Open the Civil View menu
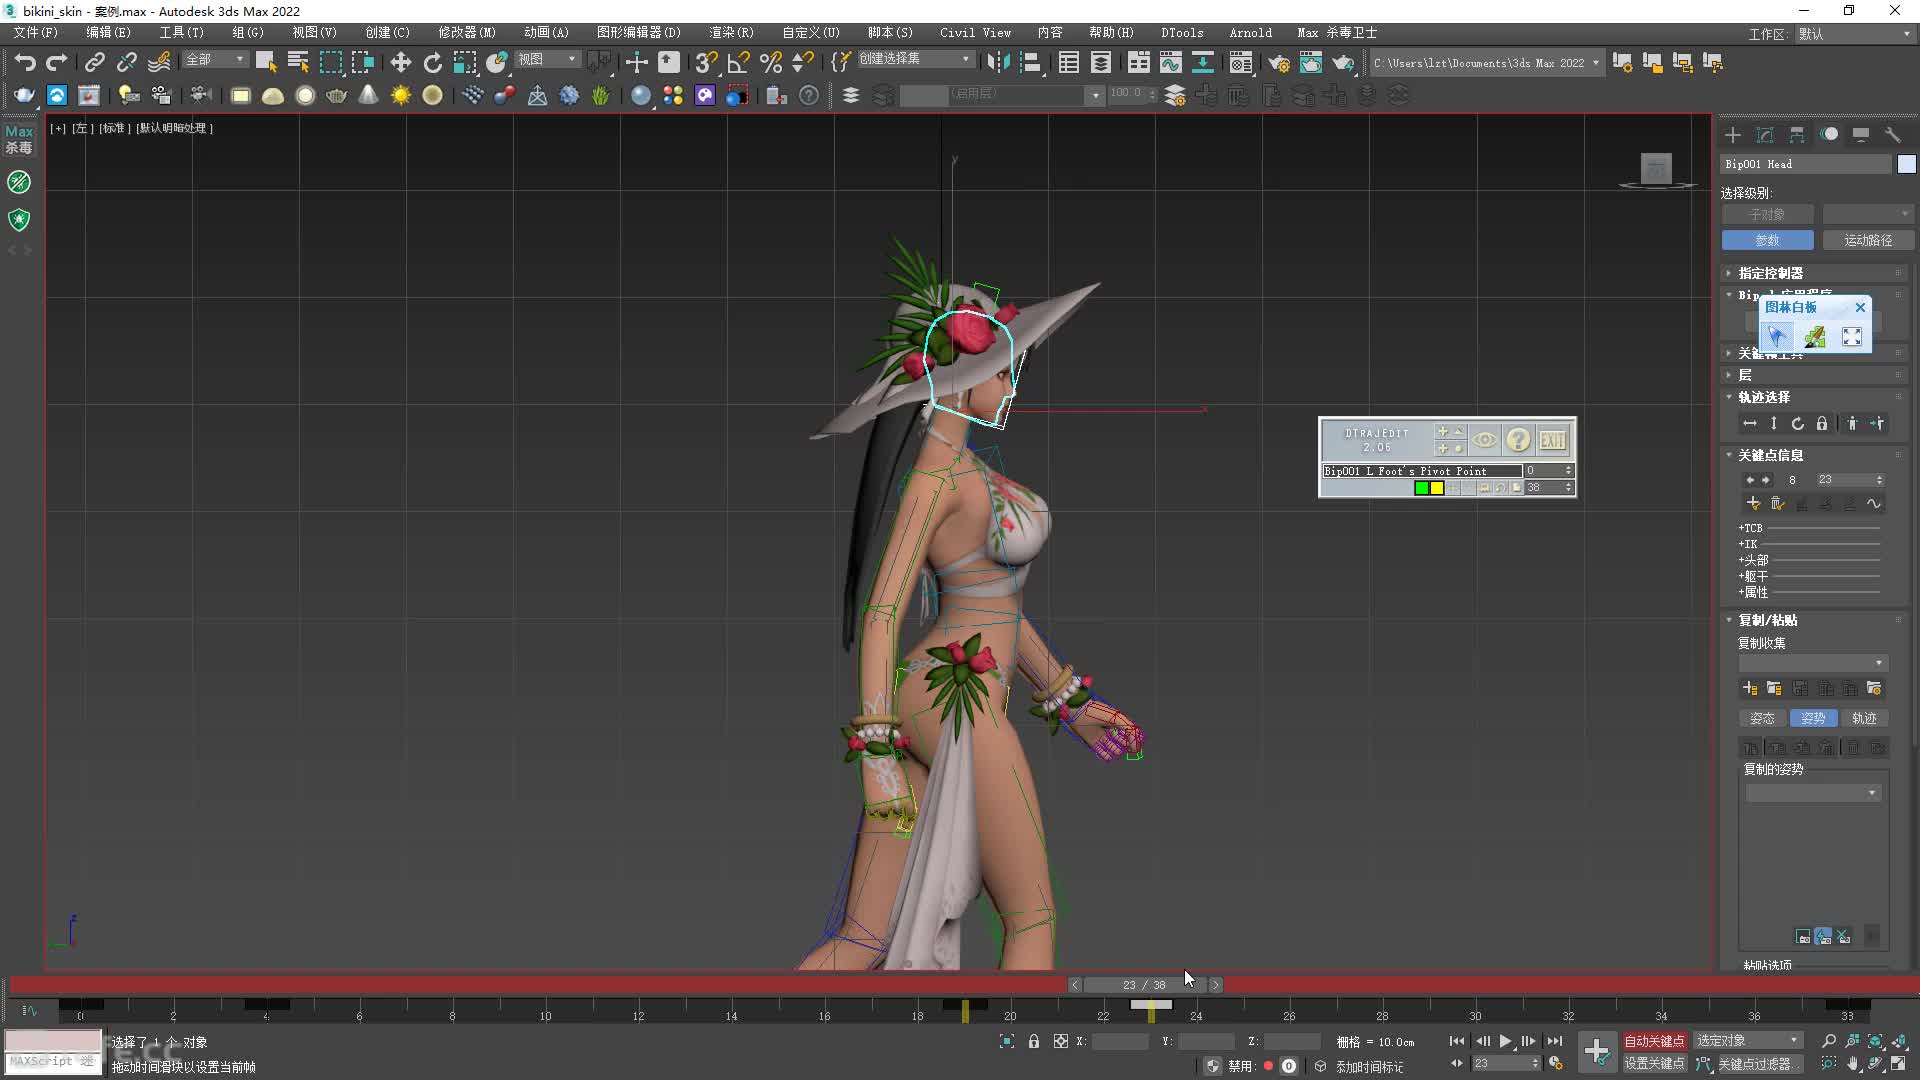1920x1080 pixels. 975,33
